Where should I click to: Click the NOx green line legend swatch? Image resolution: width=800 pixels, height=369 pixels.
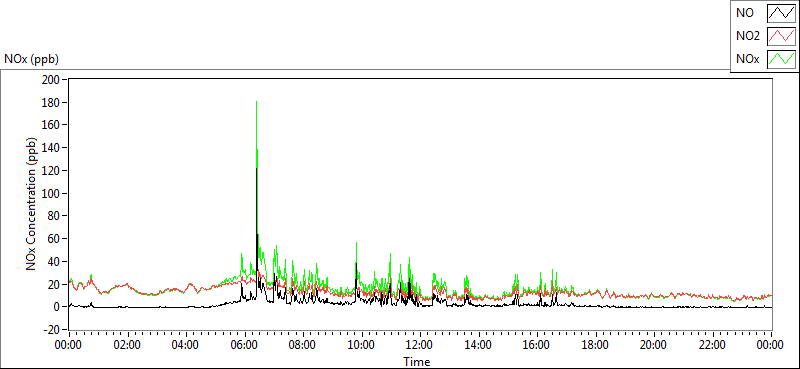782,59
